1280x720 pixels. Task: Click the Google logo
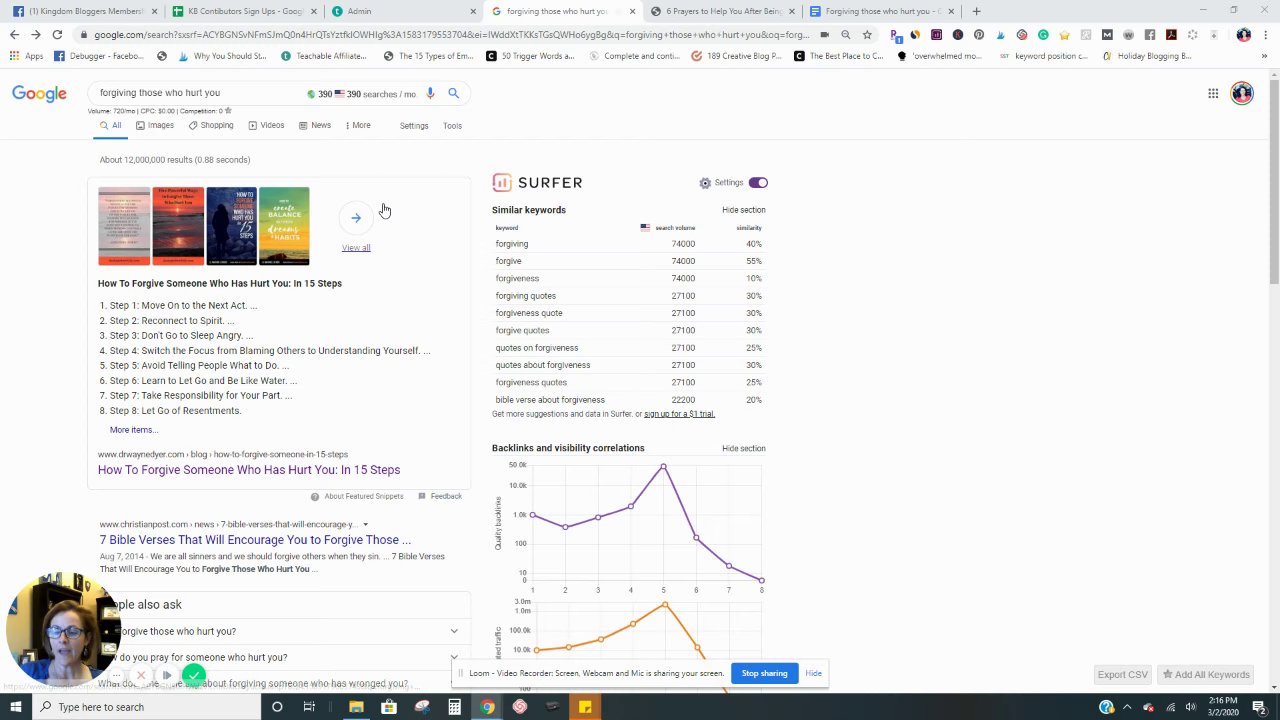[39, 93]
